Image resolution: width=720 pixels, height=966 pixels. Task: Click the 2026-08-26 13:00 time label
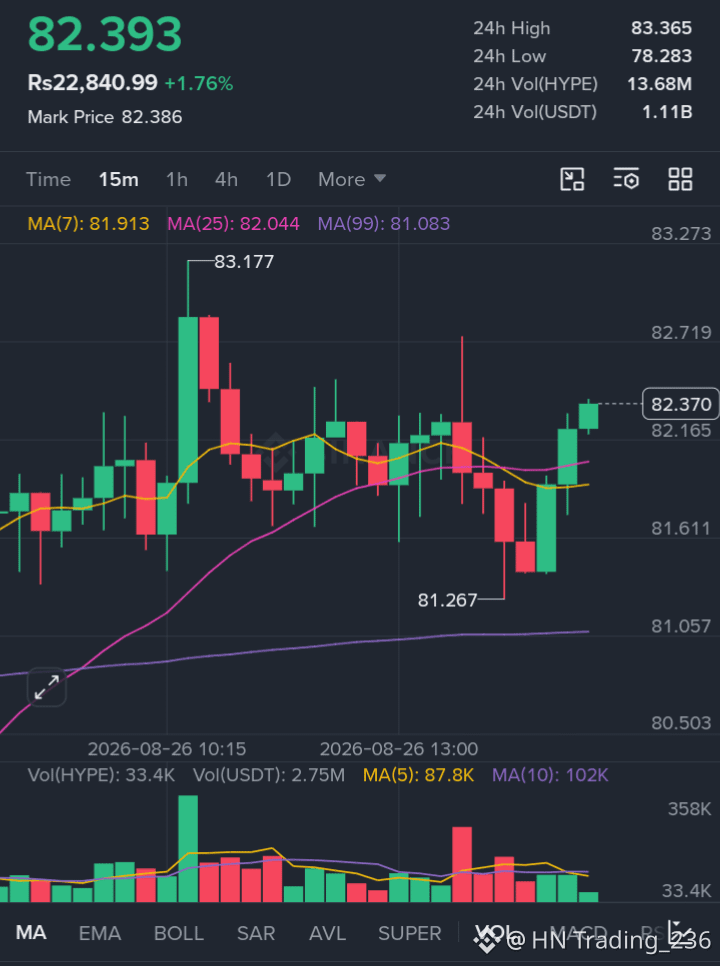pos(399,749)
